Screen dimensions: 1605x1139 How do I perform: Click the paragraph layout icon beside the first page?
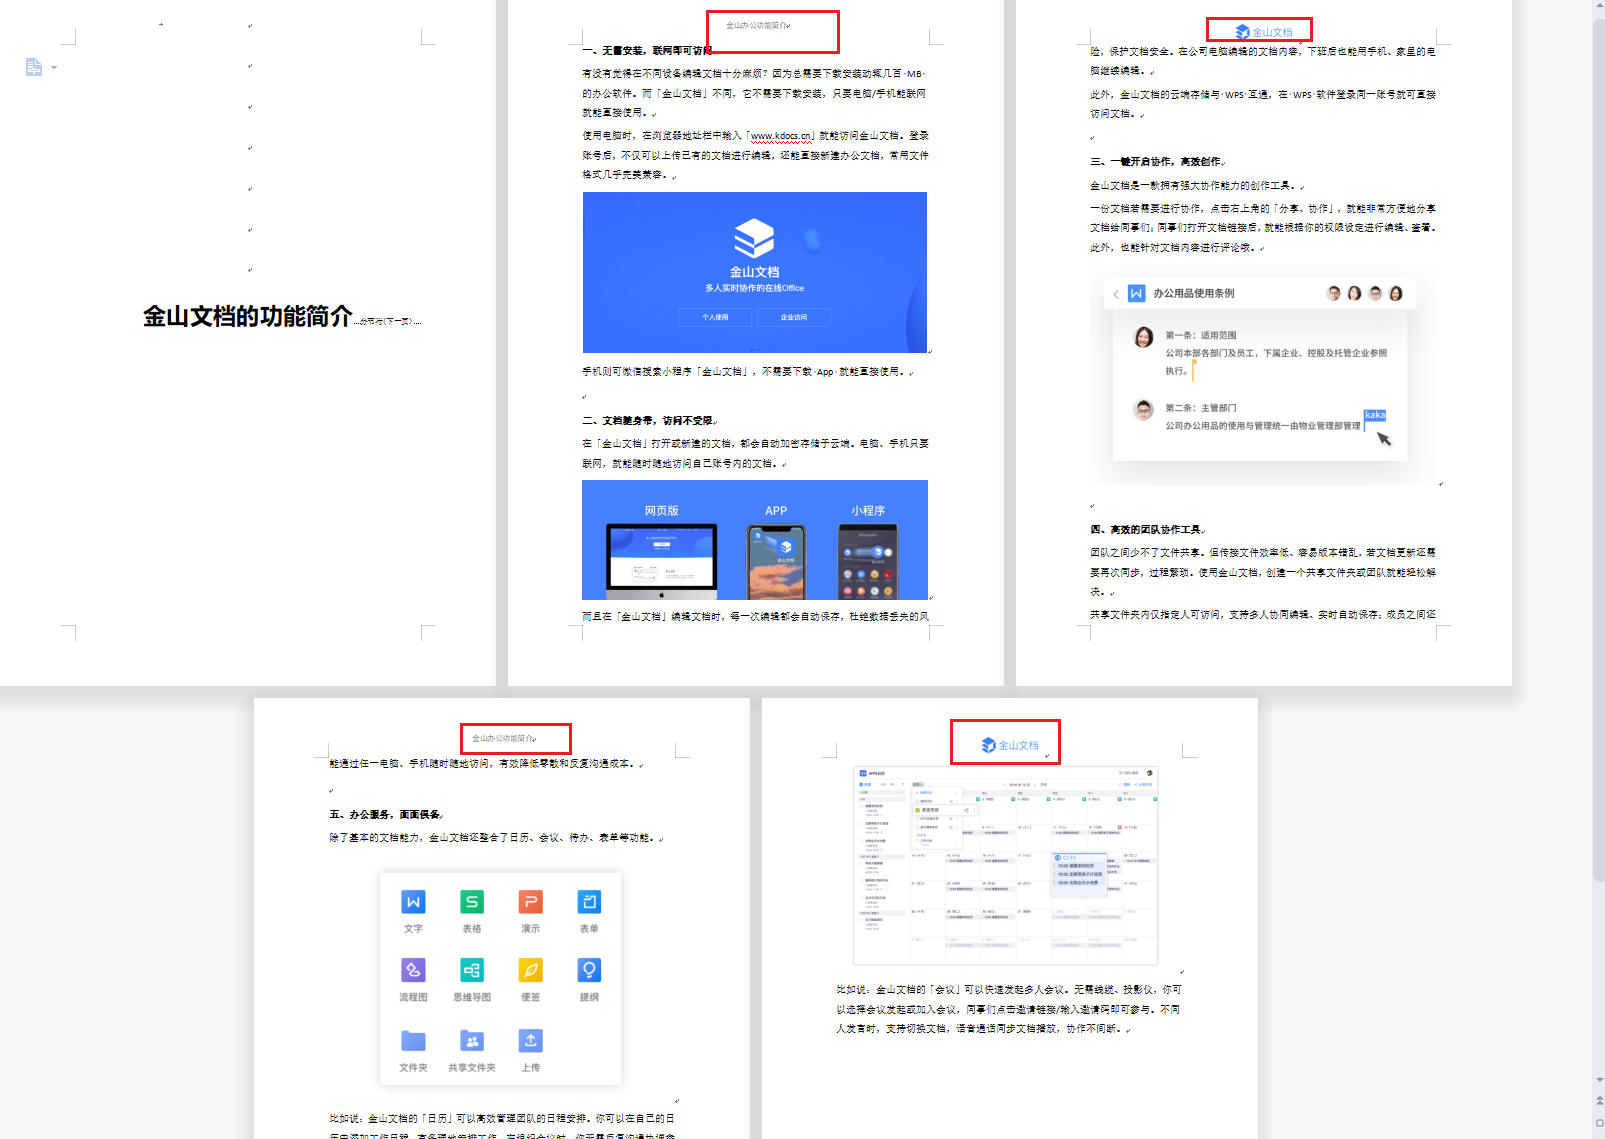click(x=34, y=67)
